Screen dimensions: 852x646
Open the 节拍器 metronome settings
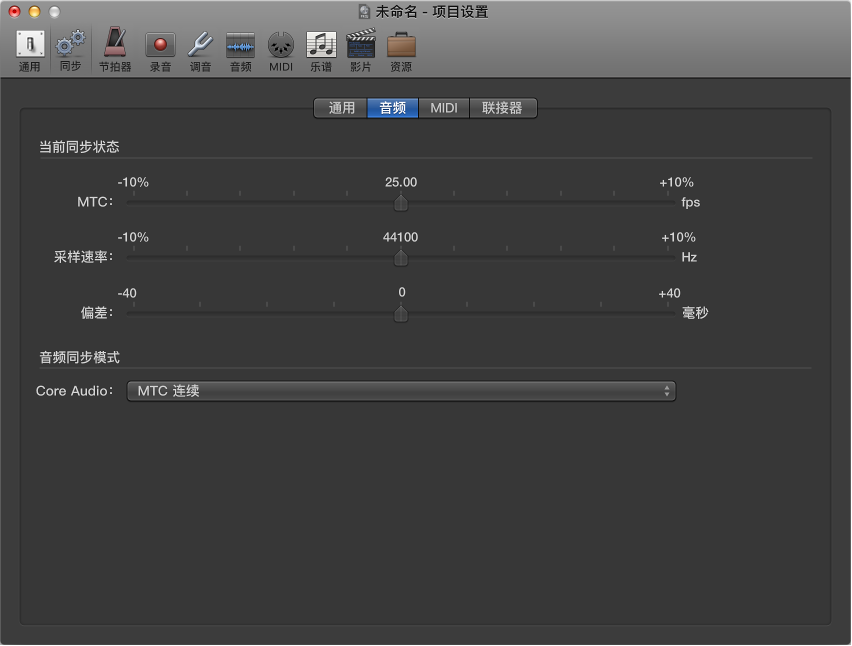click(115, 51)
